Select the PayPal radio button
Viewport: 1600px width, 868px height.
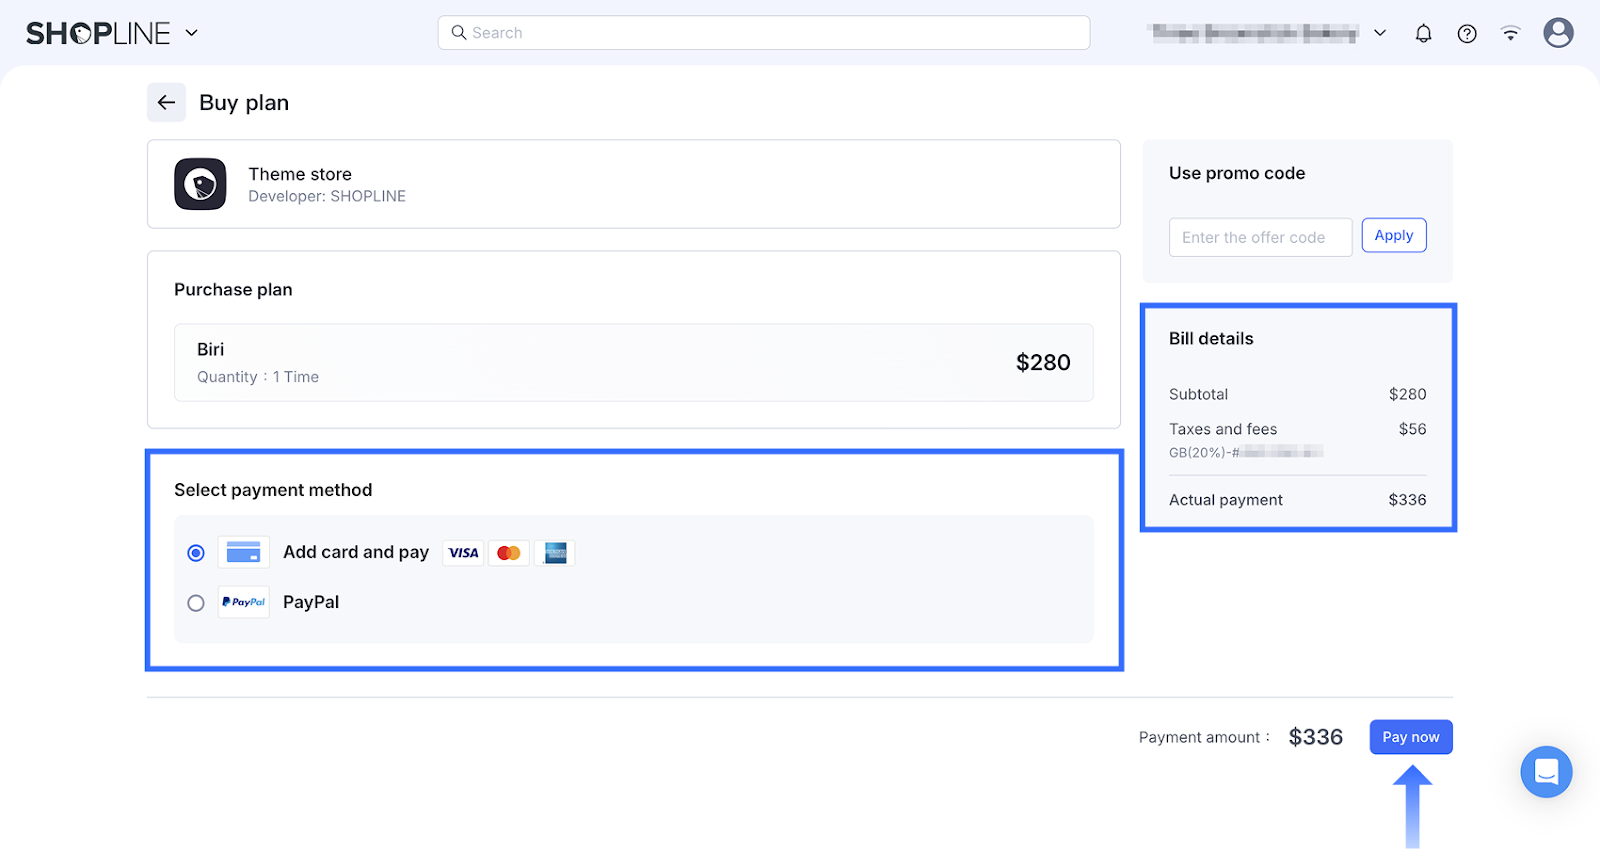[196, 603]
